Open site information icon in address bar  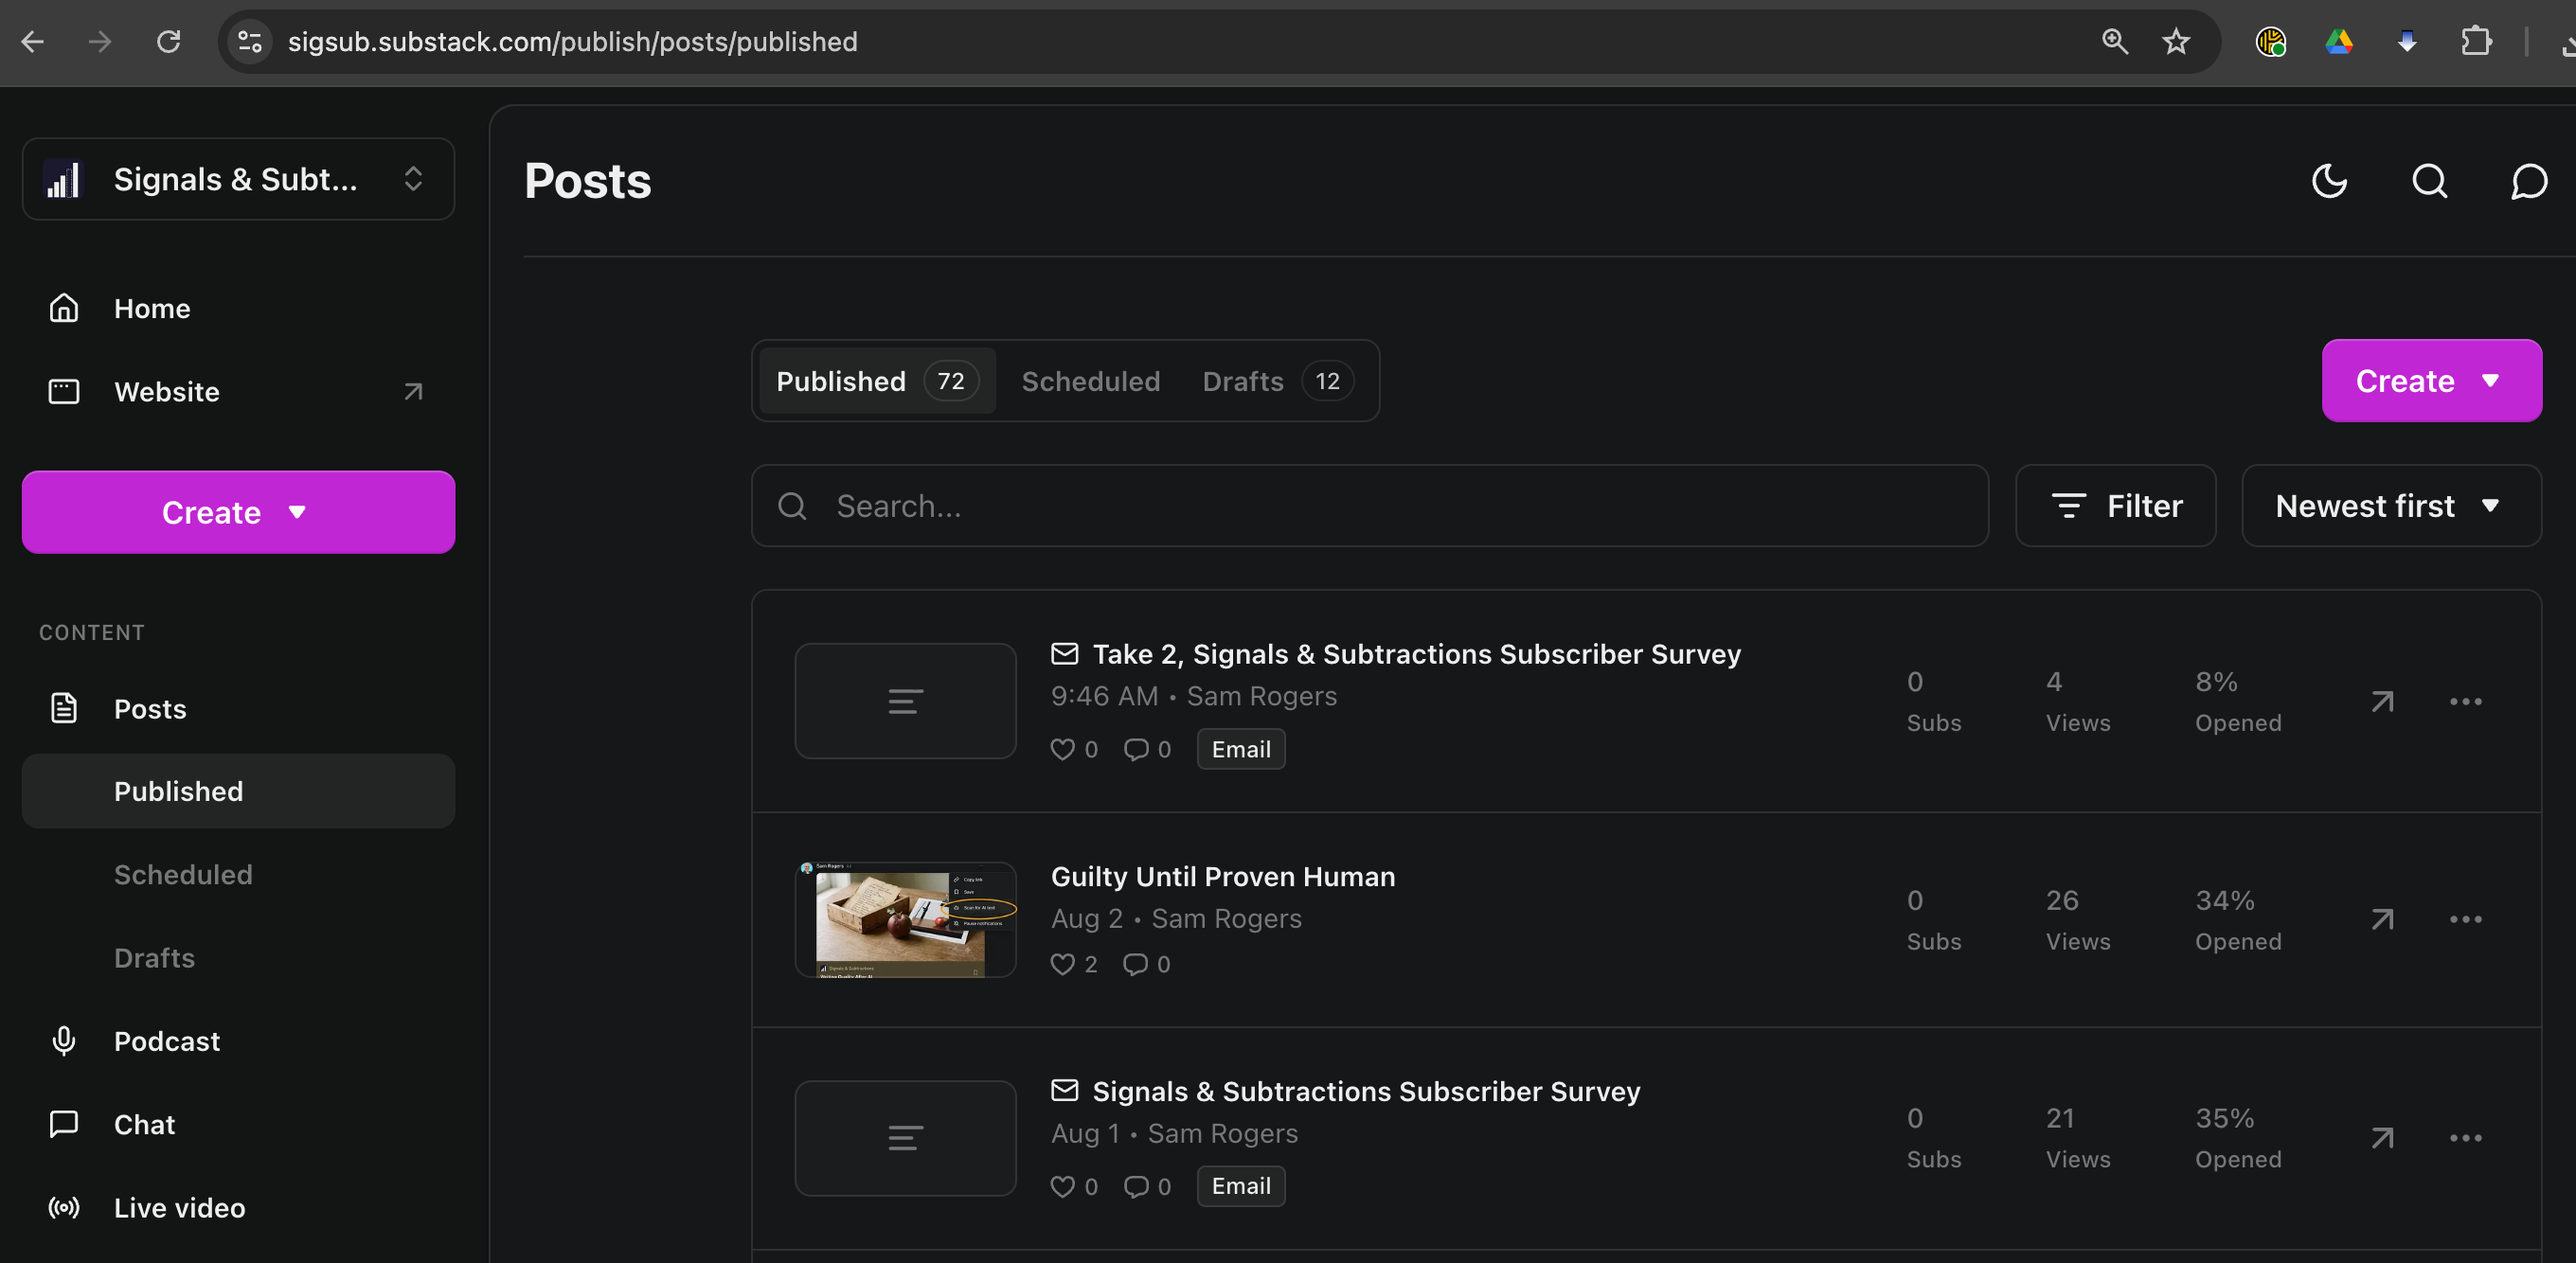tap(250, 42)
